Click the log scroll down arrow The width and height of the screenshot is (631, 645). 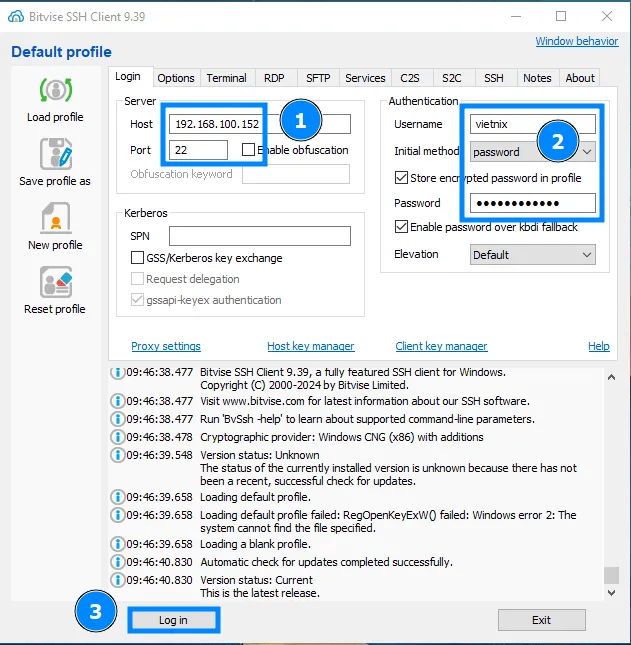point(611,593)
